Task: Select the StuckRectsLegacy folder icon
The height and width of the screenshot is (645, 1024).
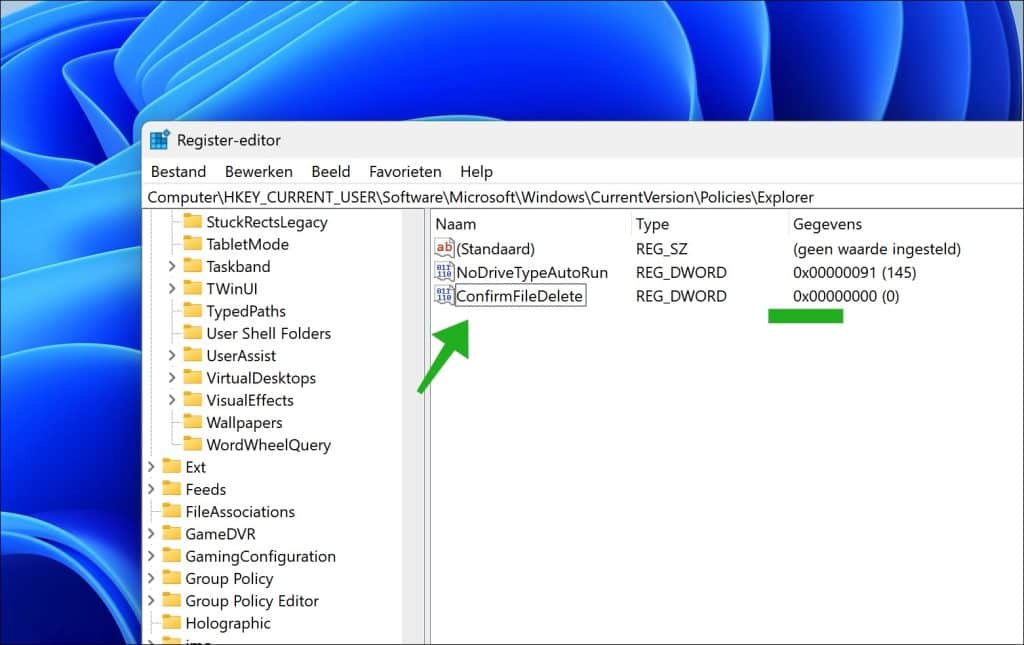Action: (193, 222)
